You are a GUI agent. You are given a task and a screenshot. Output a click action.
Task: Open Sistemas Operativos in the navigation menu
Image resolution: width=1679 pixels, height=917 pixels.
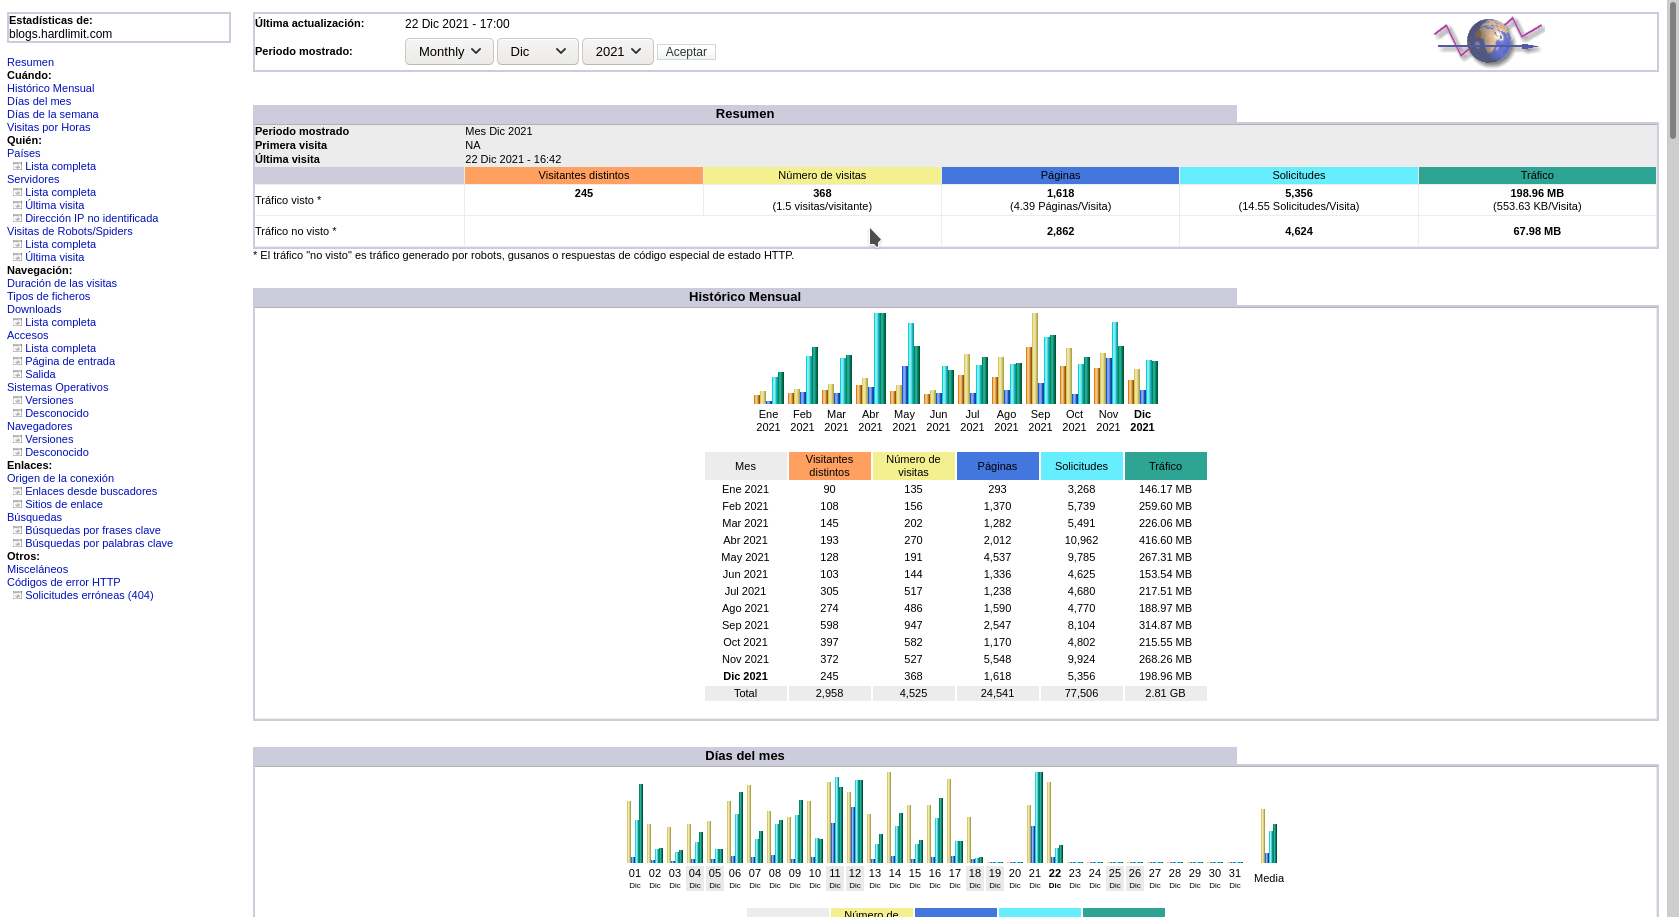pos(57,387)
